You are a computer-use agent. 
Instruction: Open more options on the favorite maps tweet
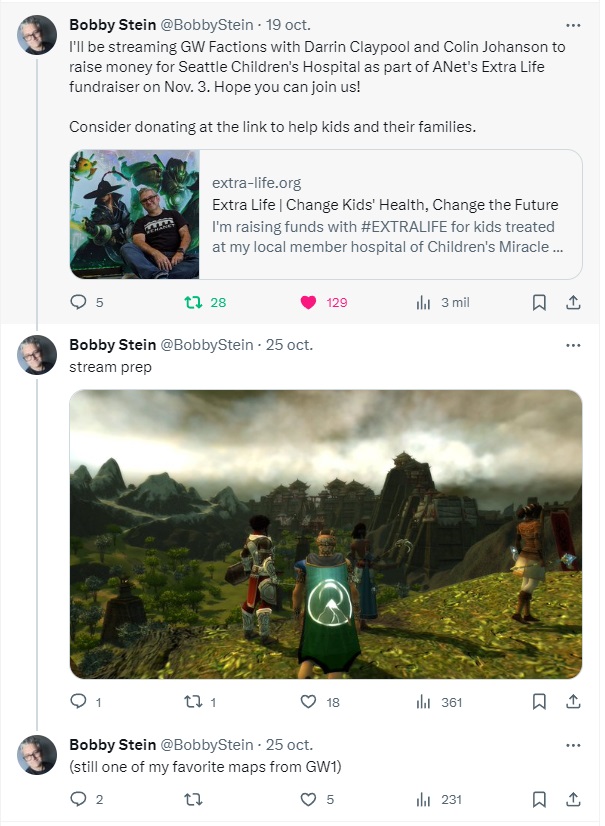(x=573, y=745)
